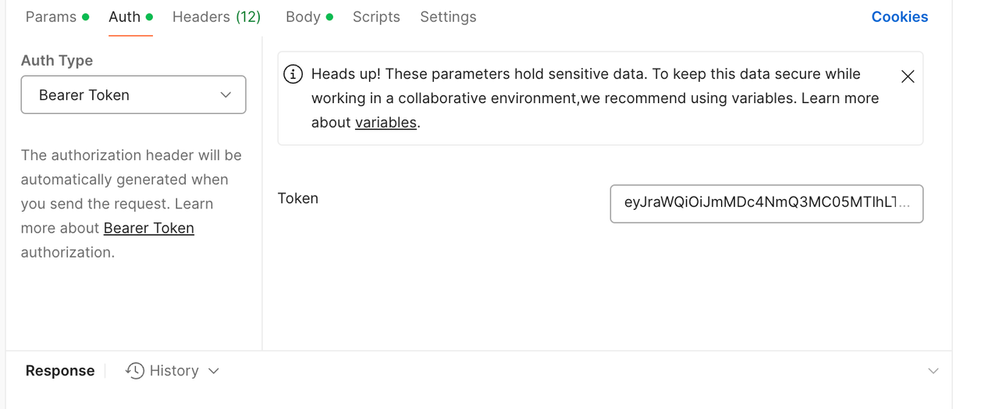This screenshot has width=999, height=409.
Task: Switch to the Body tab
Action: pos(303,17)
